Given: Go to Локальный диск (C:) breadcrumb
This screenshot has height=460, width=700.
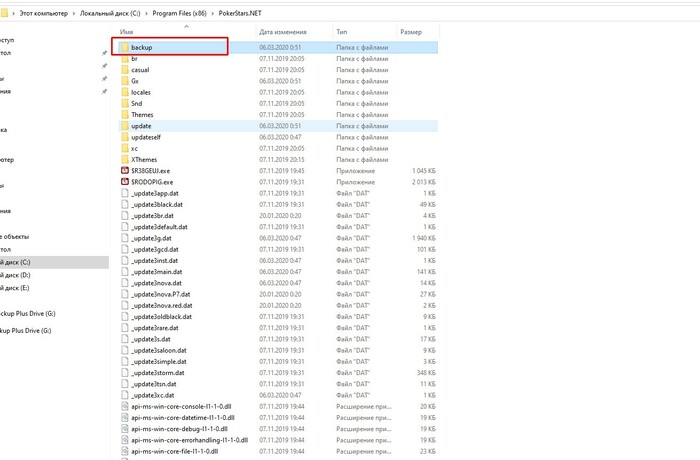Looking at the screenshot, I should tap(110, 13).
